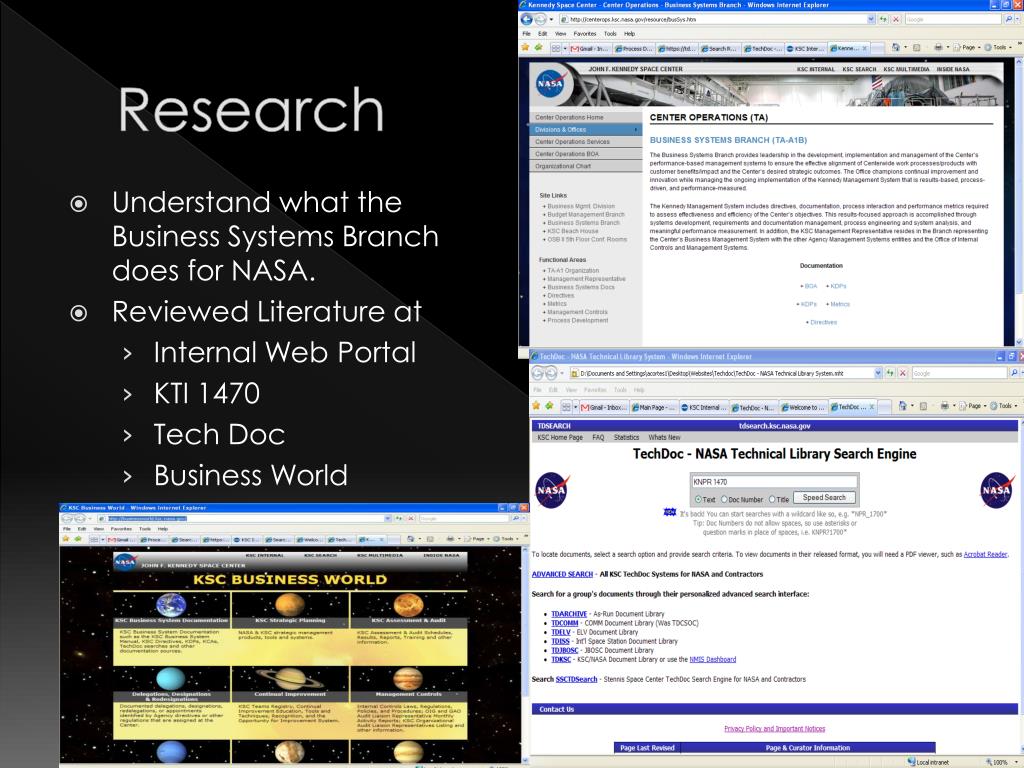Select Doc Number radio button in TechDoc search
This screenshot has height=768, width=1024.
(724, 499)
